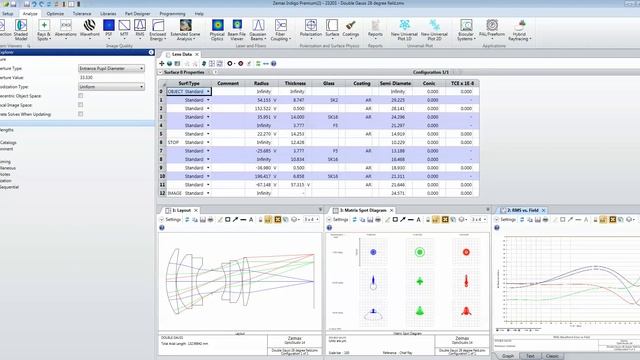Toggle Iterate Solves When Updating checkbox
The image size is (640, 360).
pyautogui.click(x=80, y=114)
